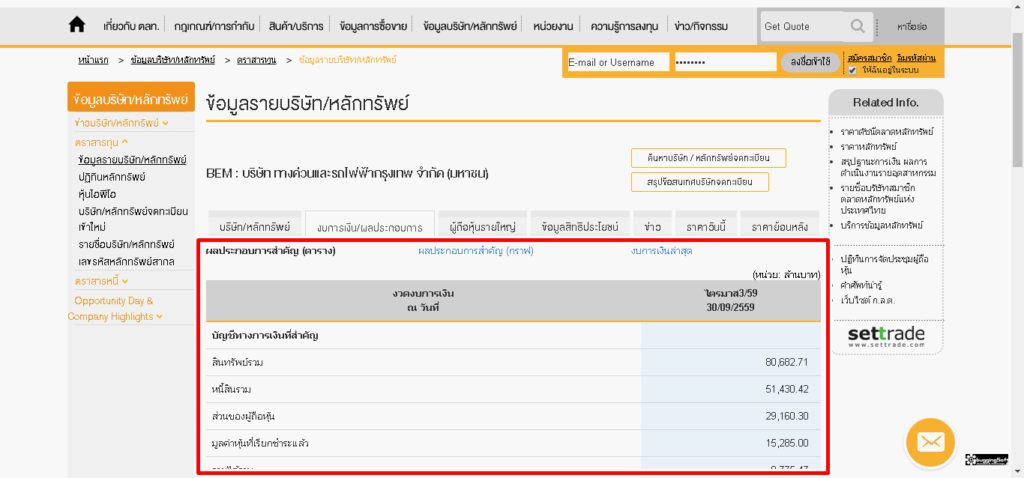Screen dimensions: 1024x478
Task: Click ตราสารทุน breadcrumb link
Action: (257, 60)
